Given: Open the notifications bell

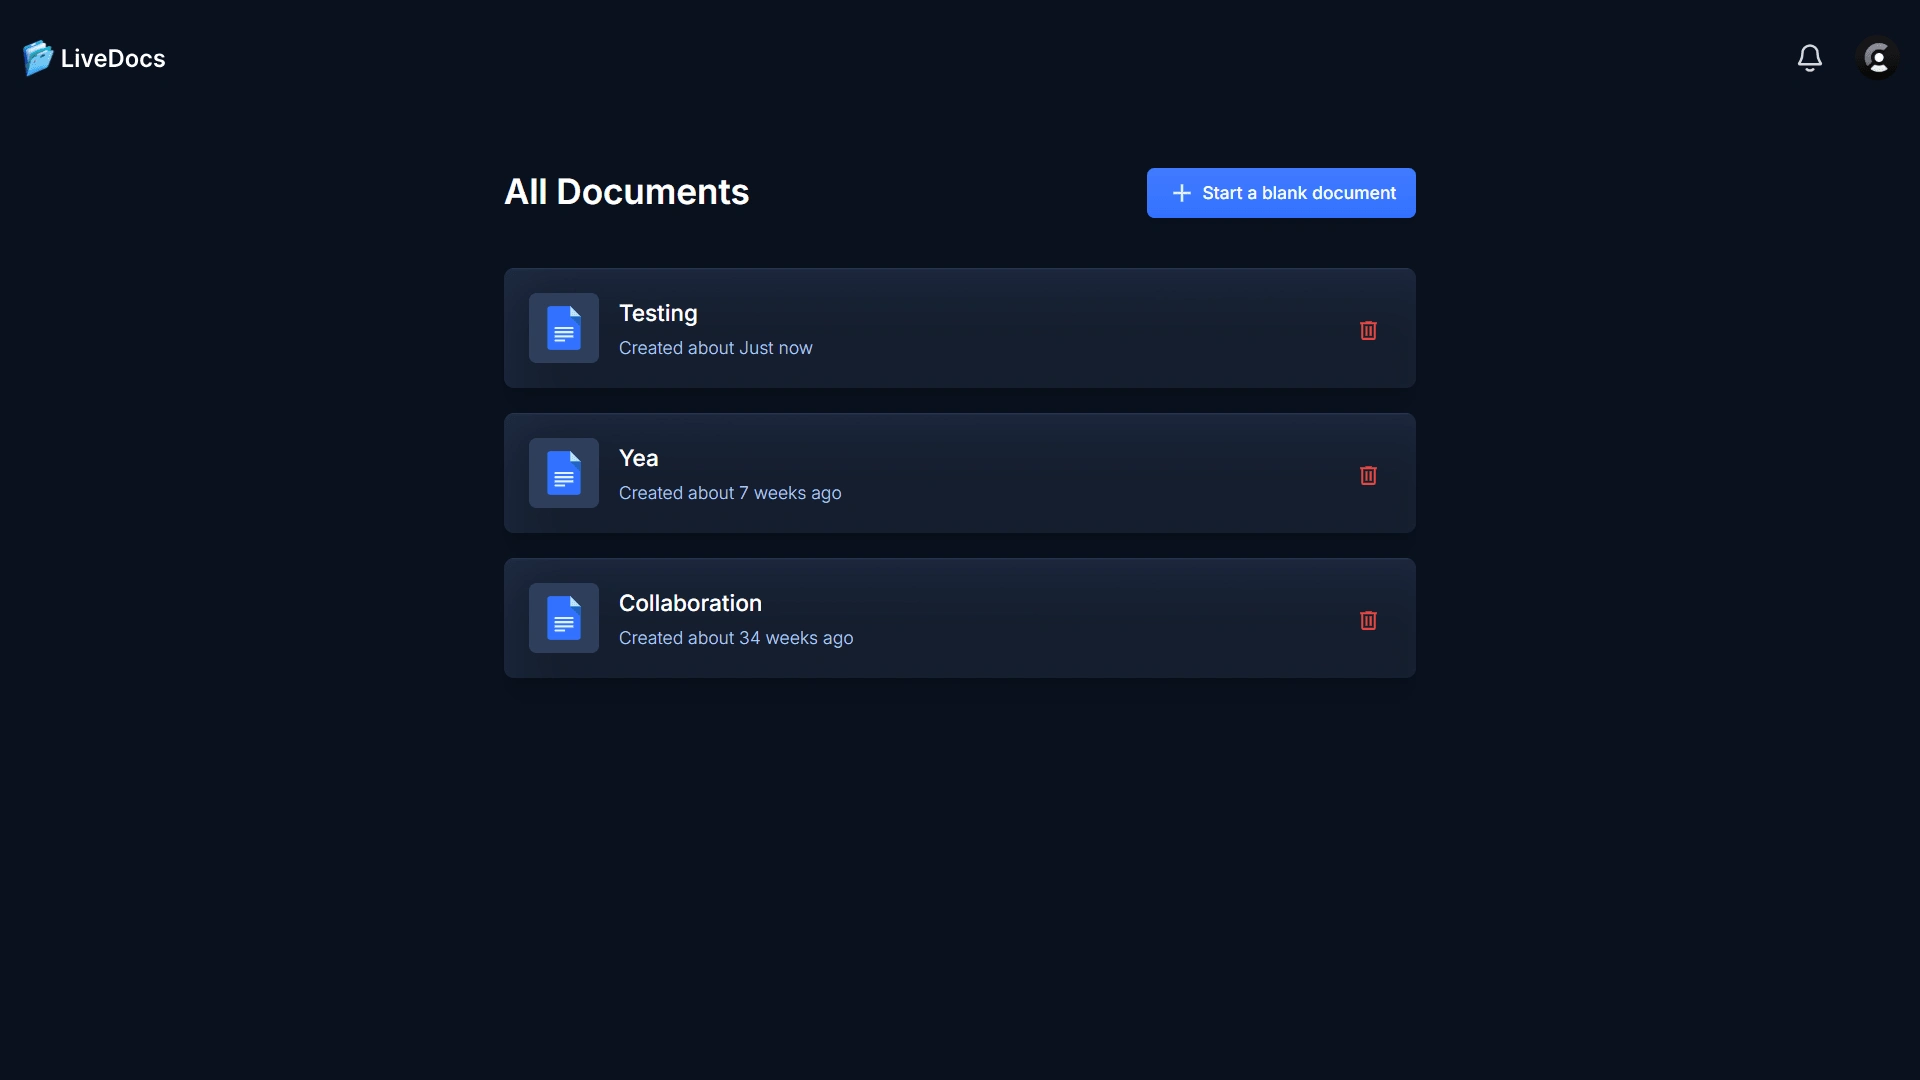Looking at the screenshot, I should [1809, 58].
